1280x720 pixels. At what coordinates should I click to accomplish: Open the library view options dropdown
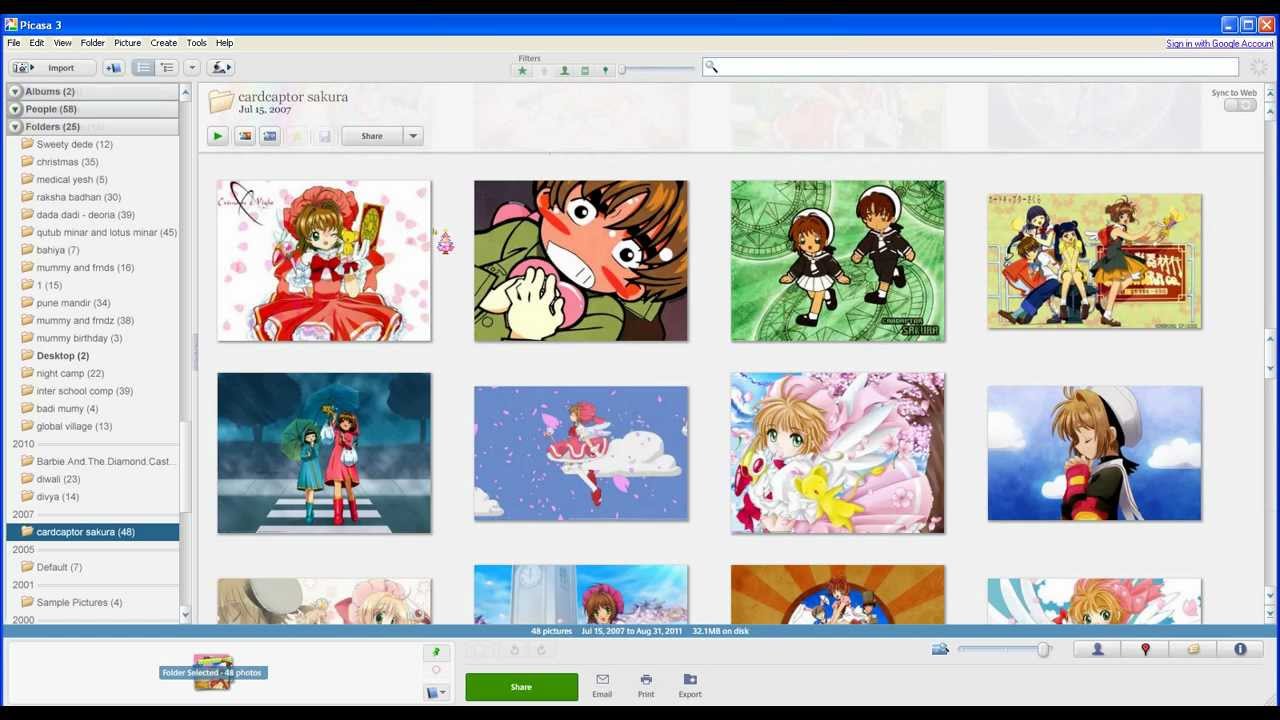point(192,67)
